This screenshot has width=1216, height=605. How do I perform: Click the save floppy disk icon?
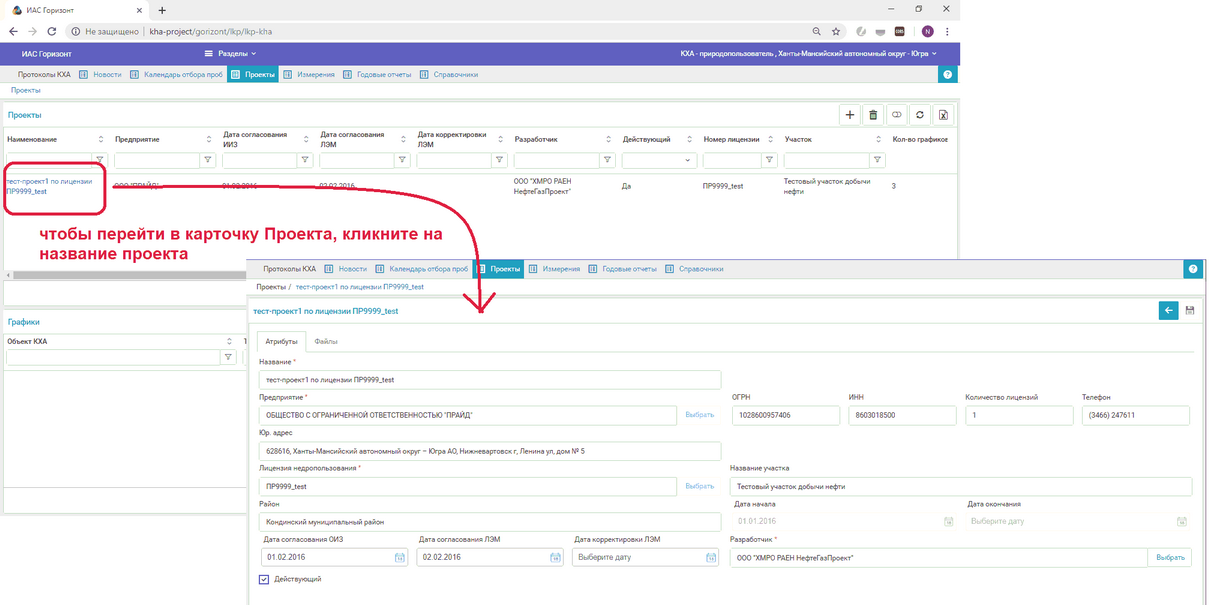1190,311
